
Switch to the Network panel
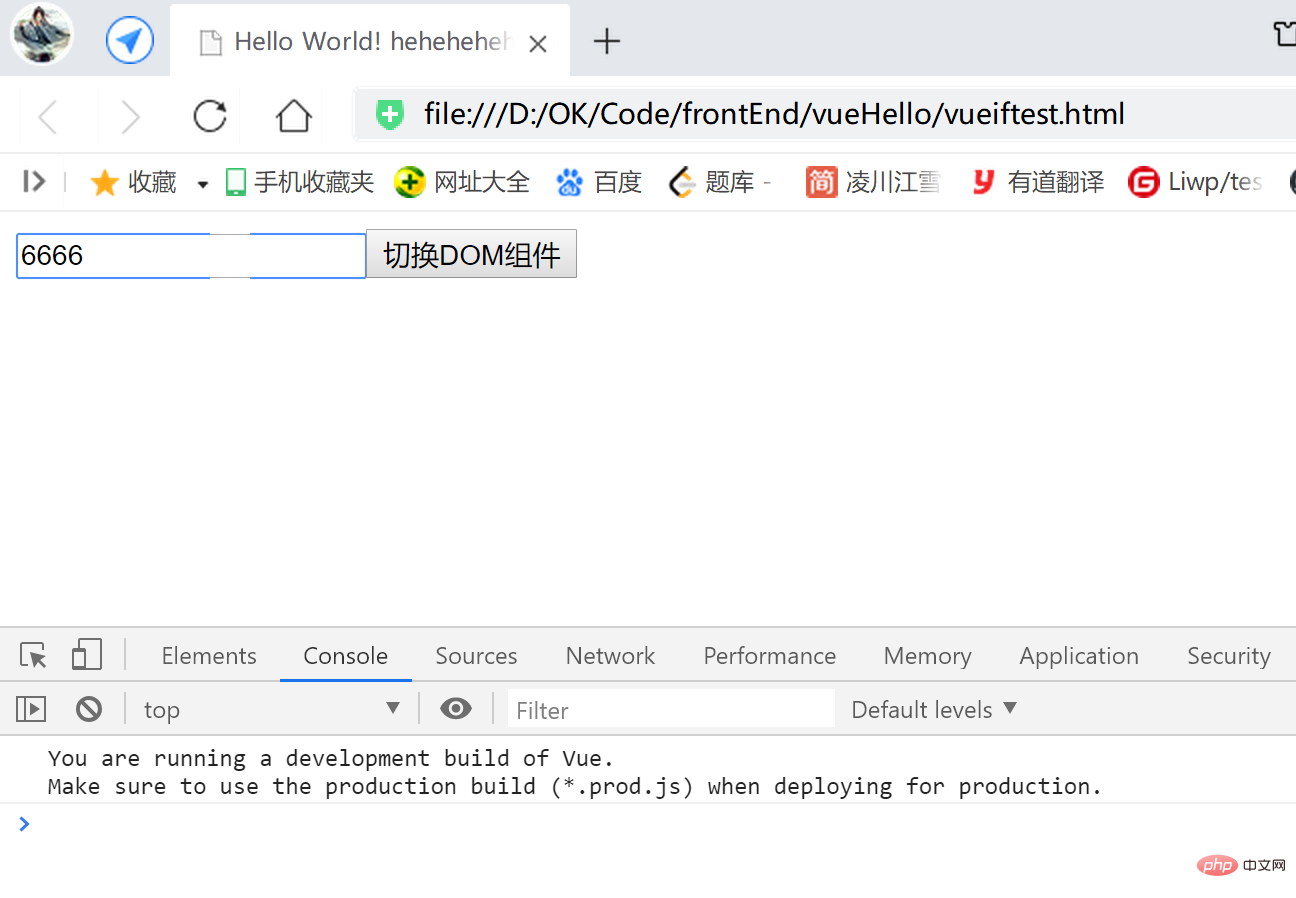(610, 655)
